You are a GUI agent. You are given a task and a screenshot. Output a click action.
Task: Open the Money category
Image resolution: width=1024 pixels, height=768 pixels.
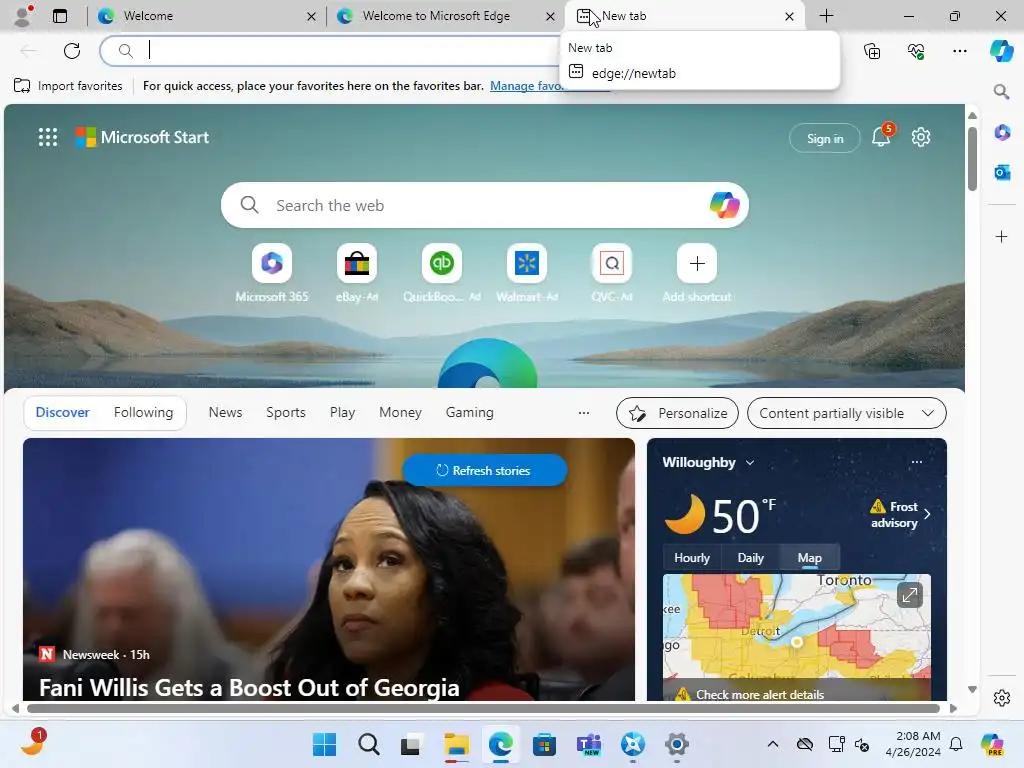click(x=400, y=412)
